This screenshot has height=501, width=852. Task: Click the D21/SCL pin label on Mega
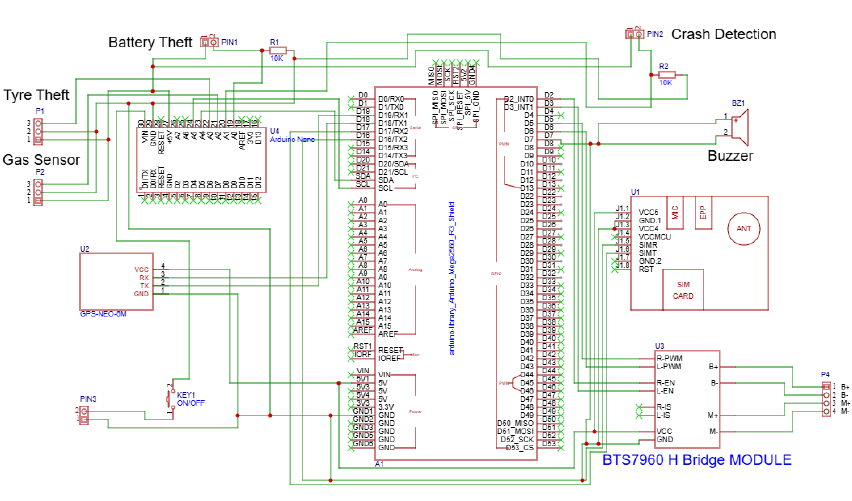(393, 172)
